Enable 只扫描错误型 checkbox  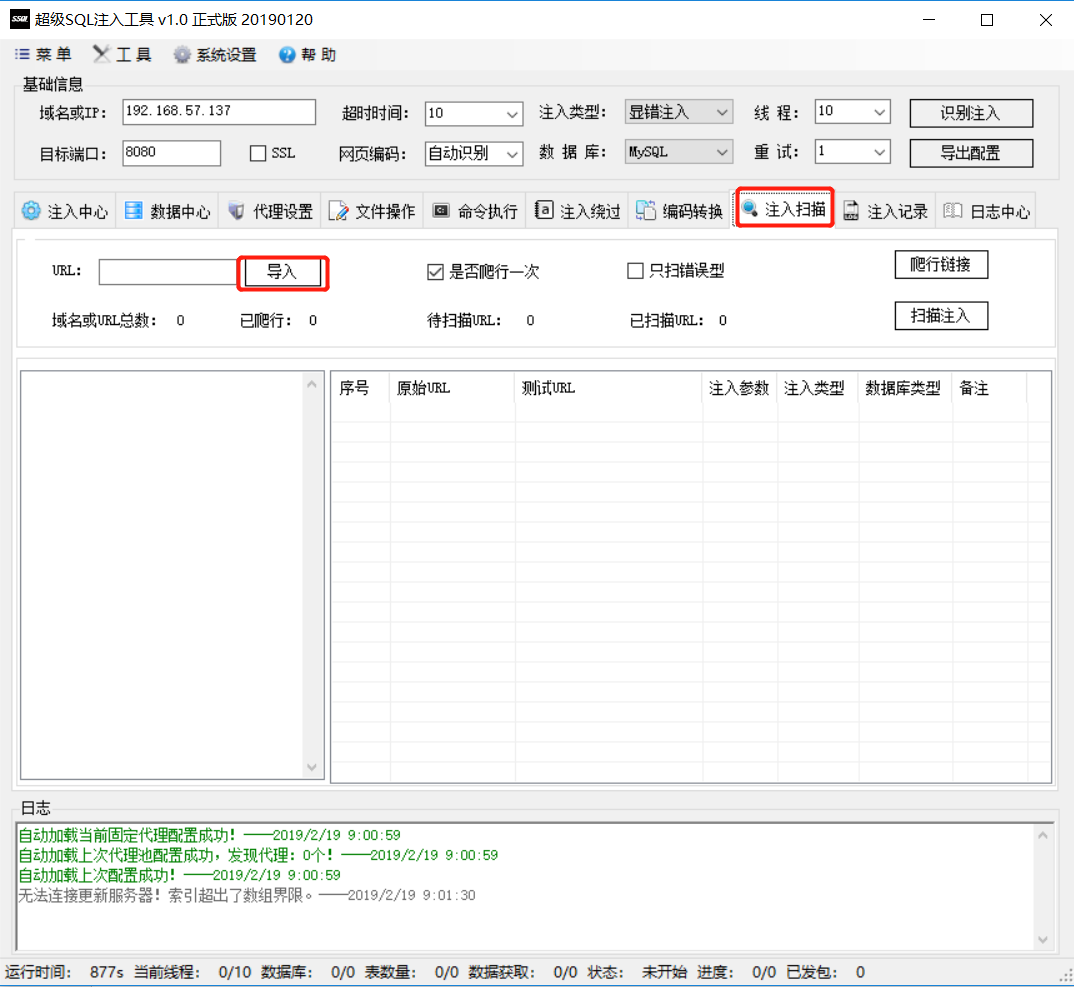(x=635, y=271)
